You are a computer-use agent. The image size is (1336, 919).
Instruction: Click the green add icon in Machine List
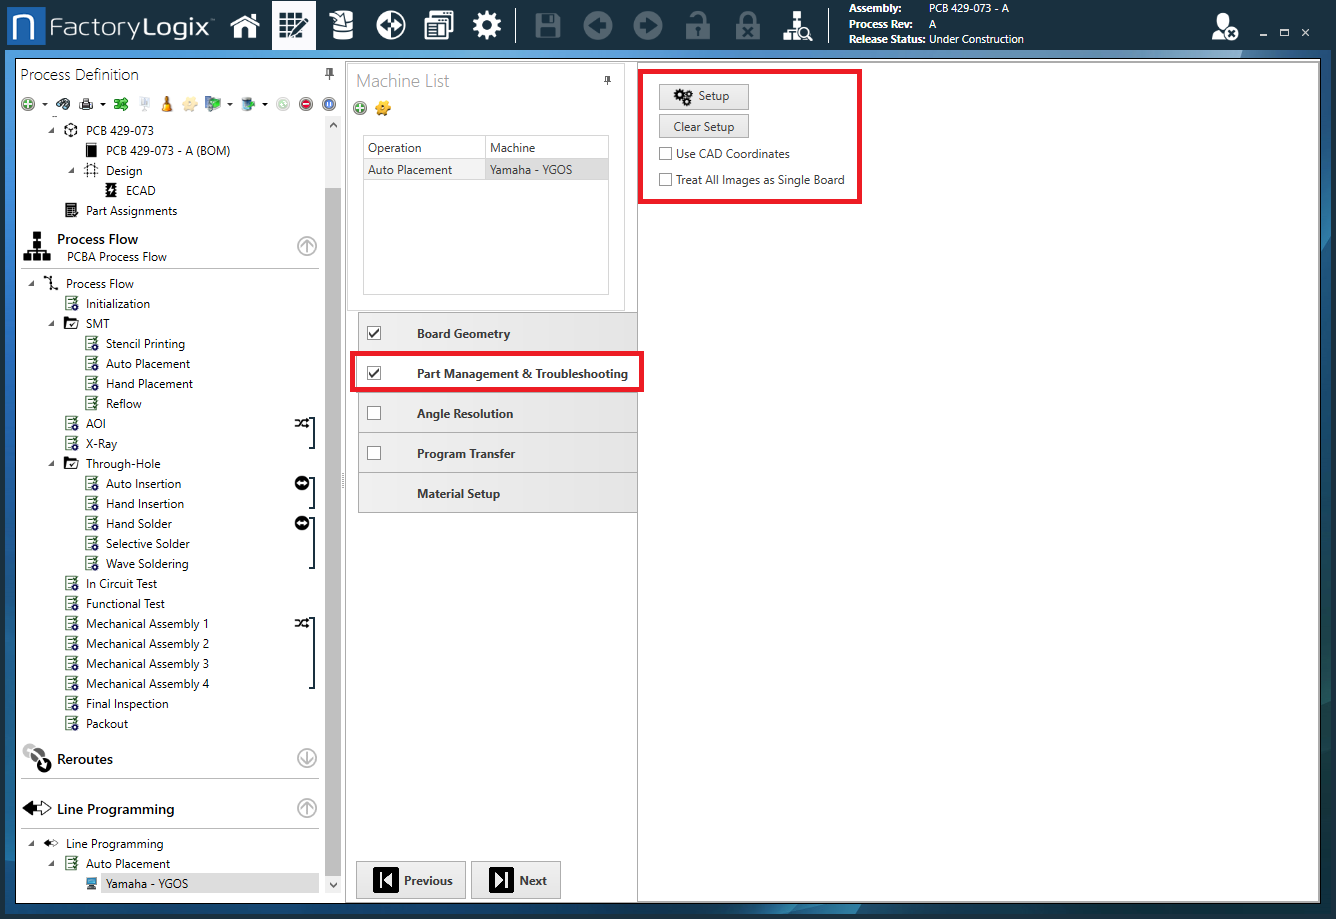tap(361, 108)
